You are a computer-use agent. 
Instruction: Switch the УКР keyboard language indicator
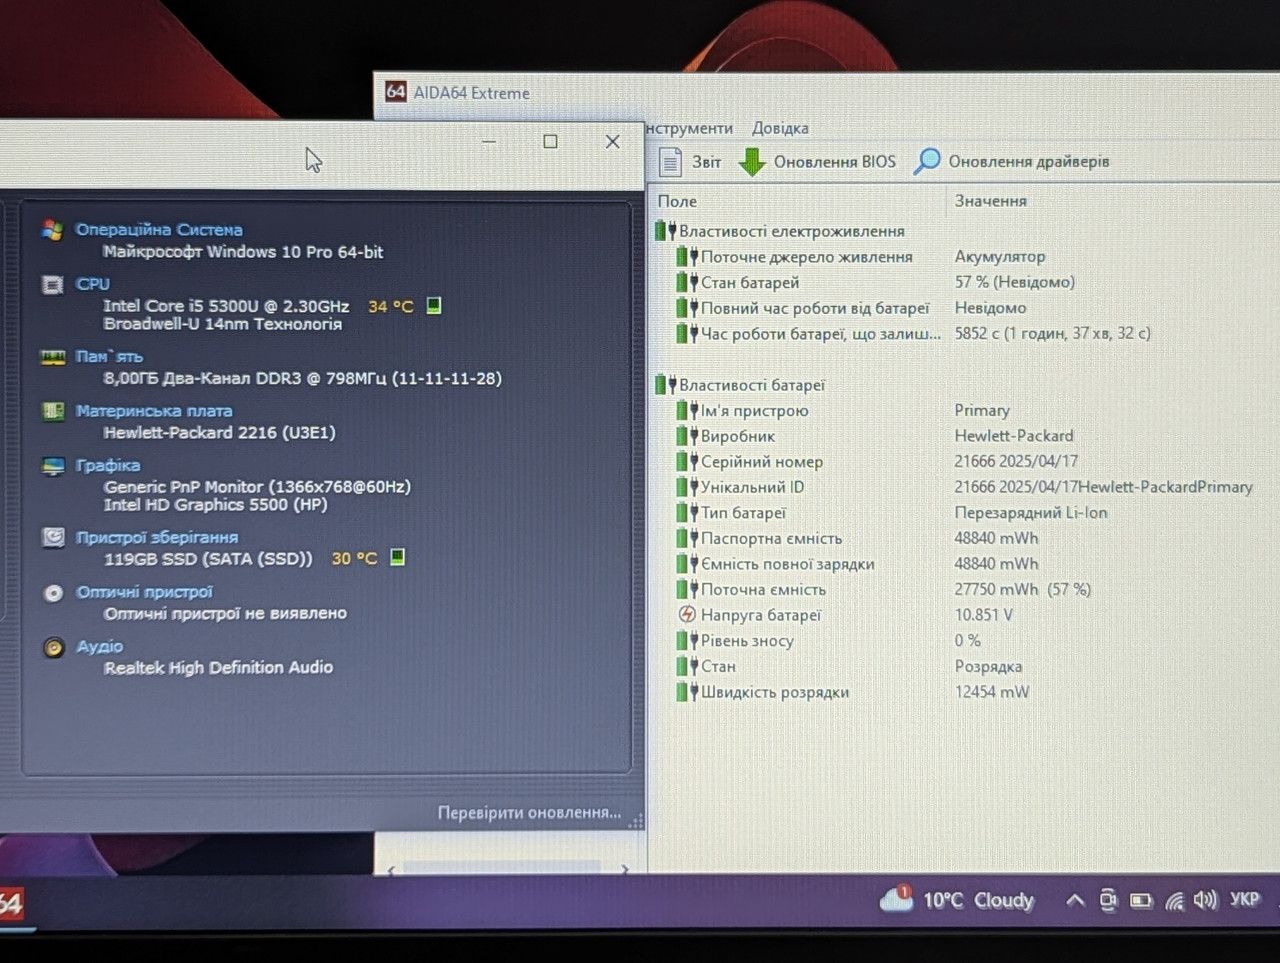click(x=1244, y=899)
